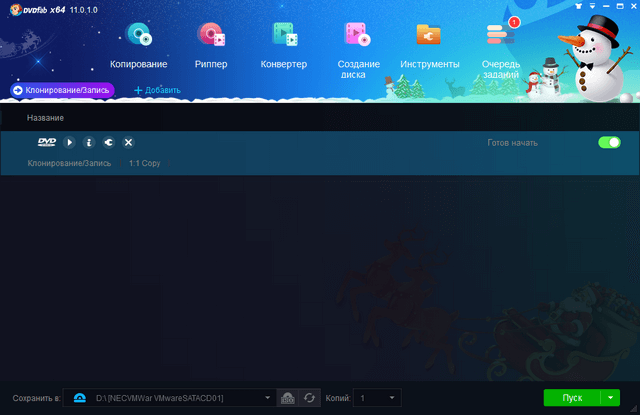Image resolution: width=640 pixels, height=415 pixels.
Task: Click the DVDFab logo in title bar
Action: 37,10
